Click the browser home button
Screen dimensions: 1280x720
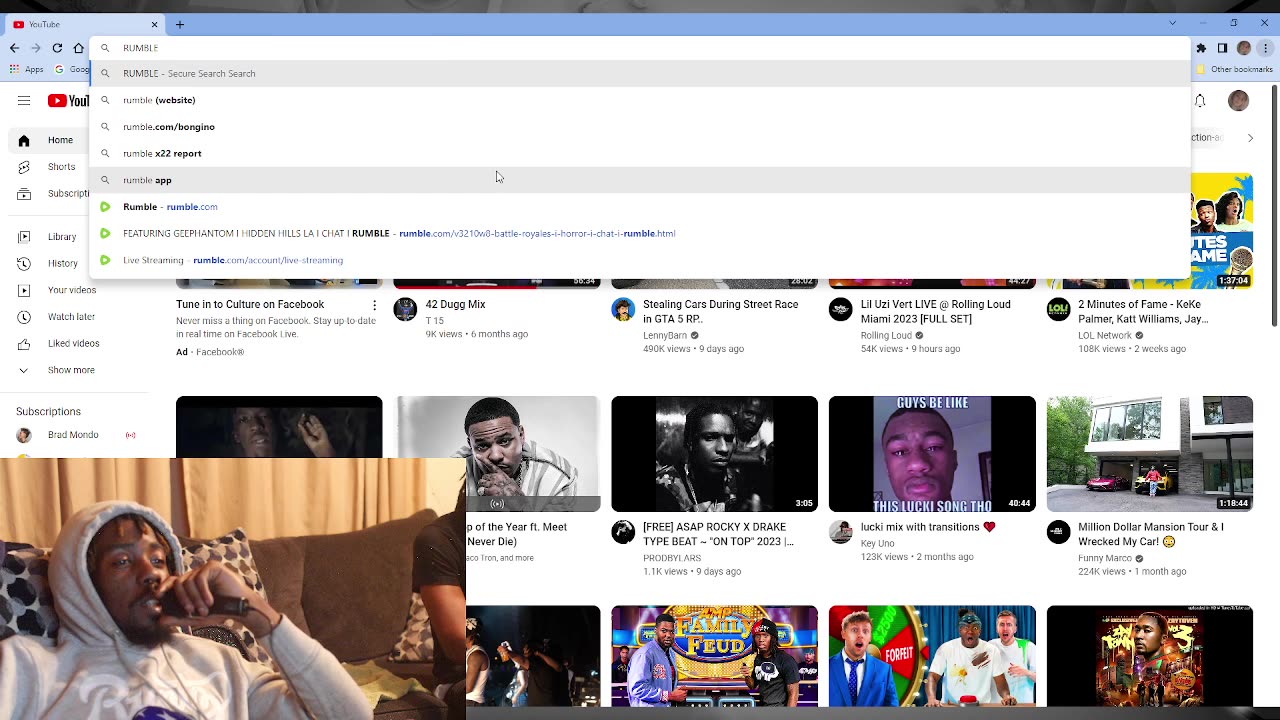tap(79, 48)
